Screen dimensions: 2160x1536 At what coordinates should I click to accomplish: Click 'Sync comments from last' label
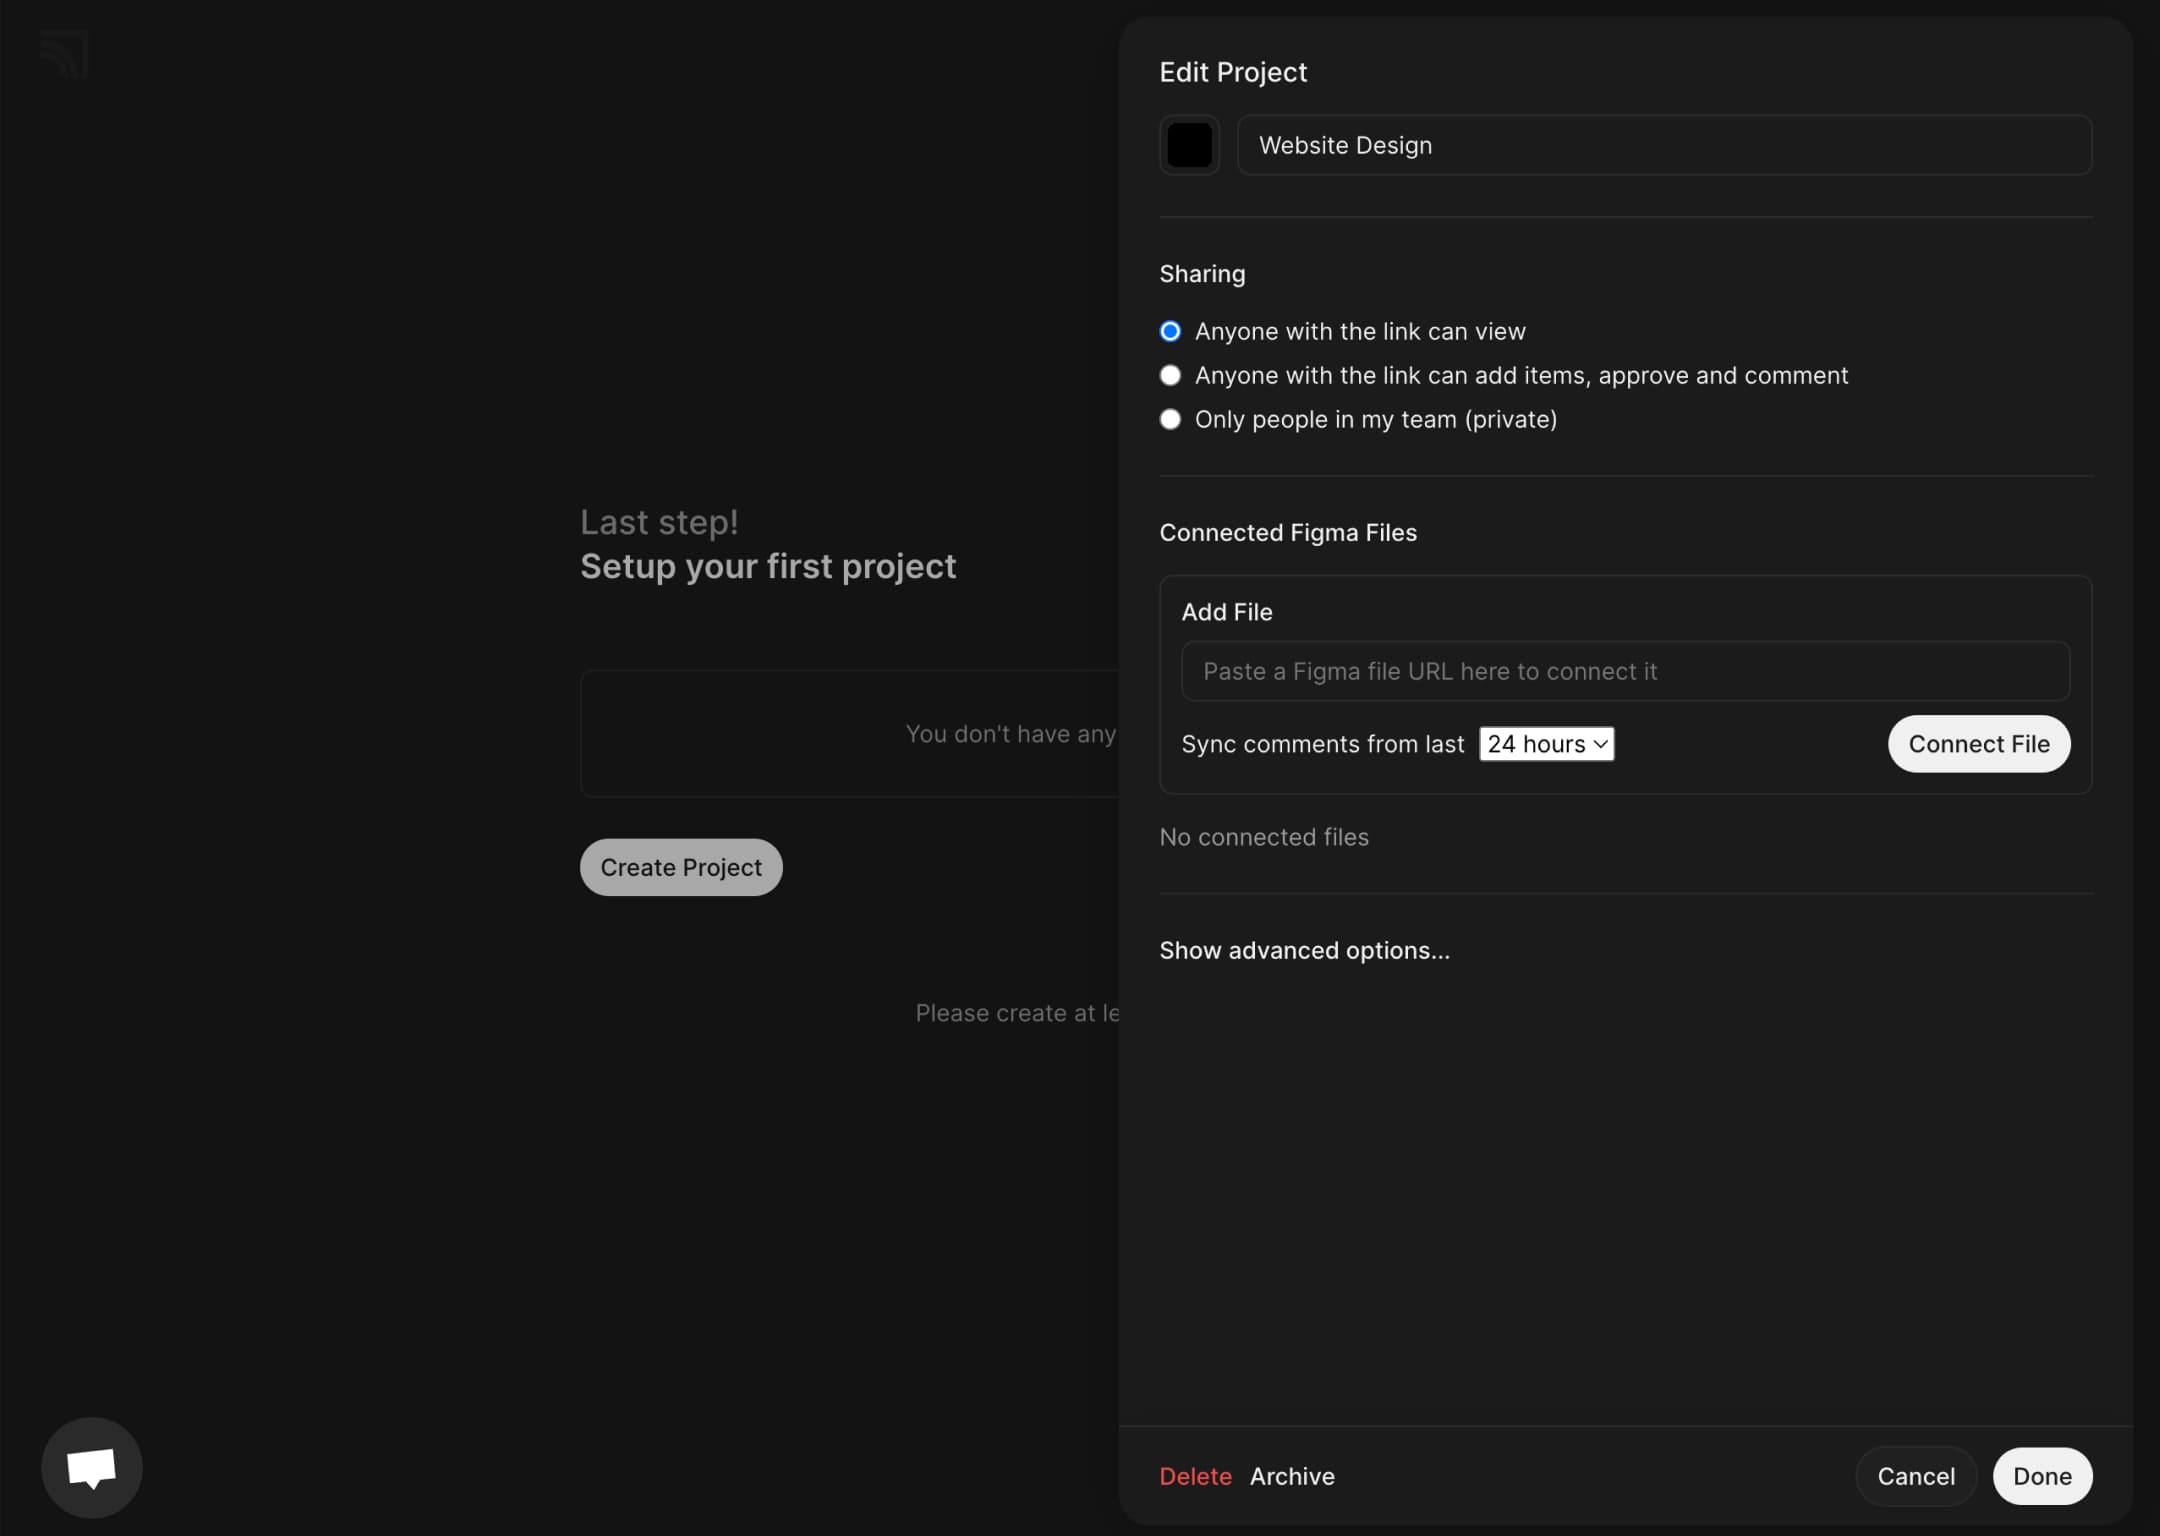[1322, 744]
